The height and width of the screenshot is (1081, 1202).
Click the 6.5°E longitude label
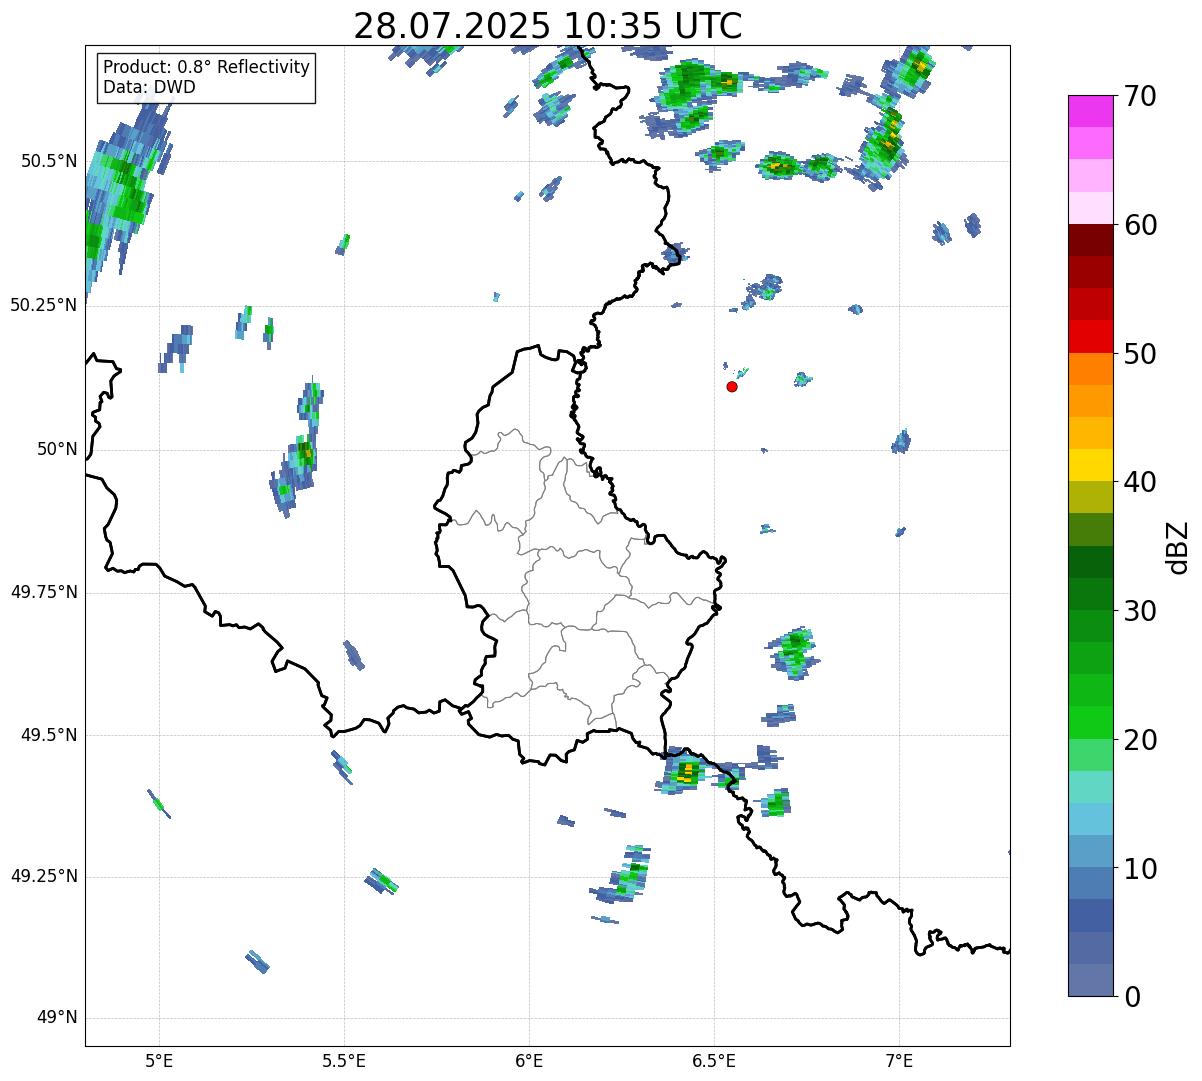tap(714, 1060)
